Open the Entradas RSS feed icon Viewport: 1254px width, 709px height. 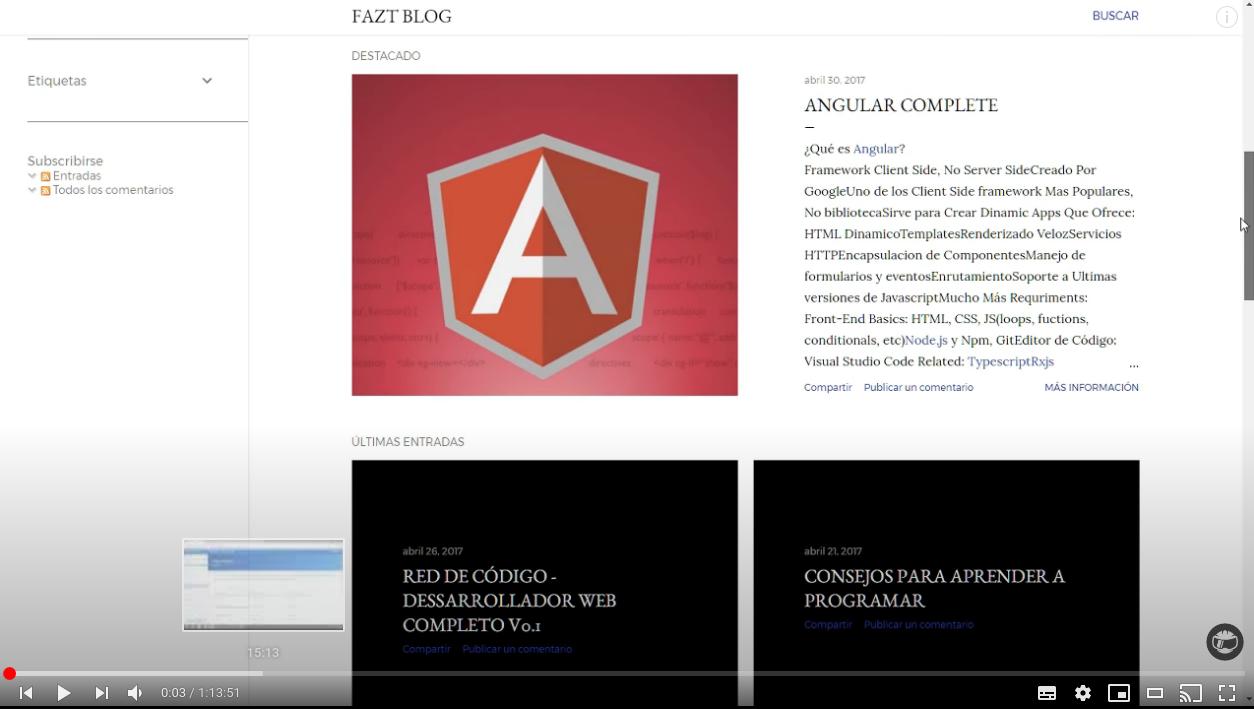(45, 177)
